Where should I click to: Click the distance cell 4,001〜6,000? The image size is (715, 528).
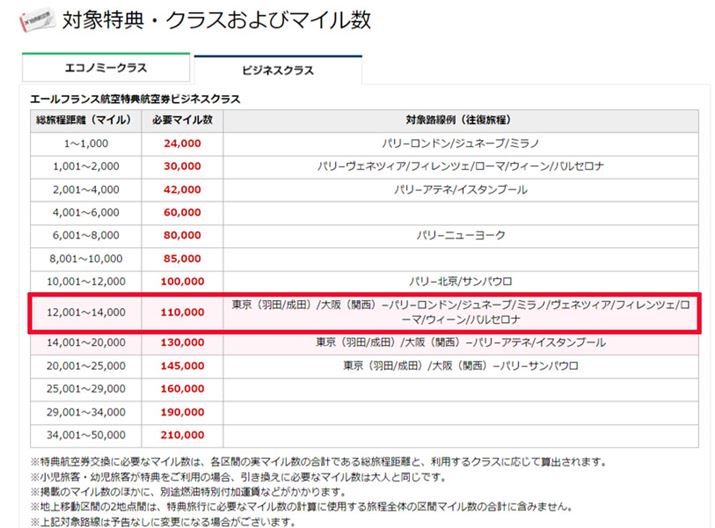tap(86, 212)
